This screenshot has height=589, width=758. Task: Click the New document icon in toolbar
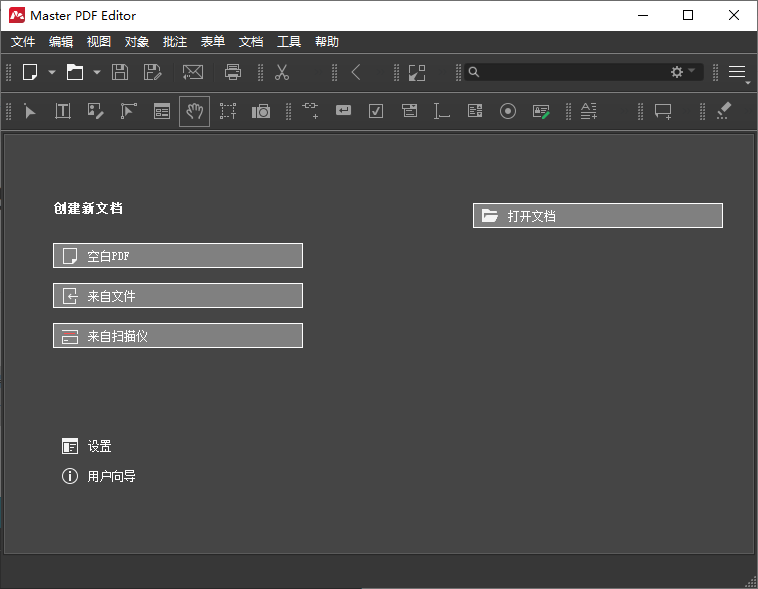coord(29,73)
